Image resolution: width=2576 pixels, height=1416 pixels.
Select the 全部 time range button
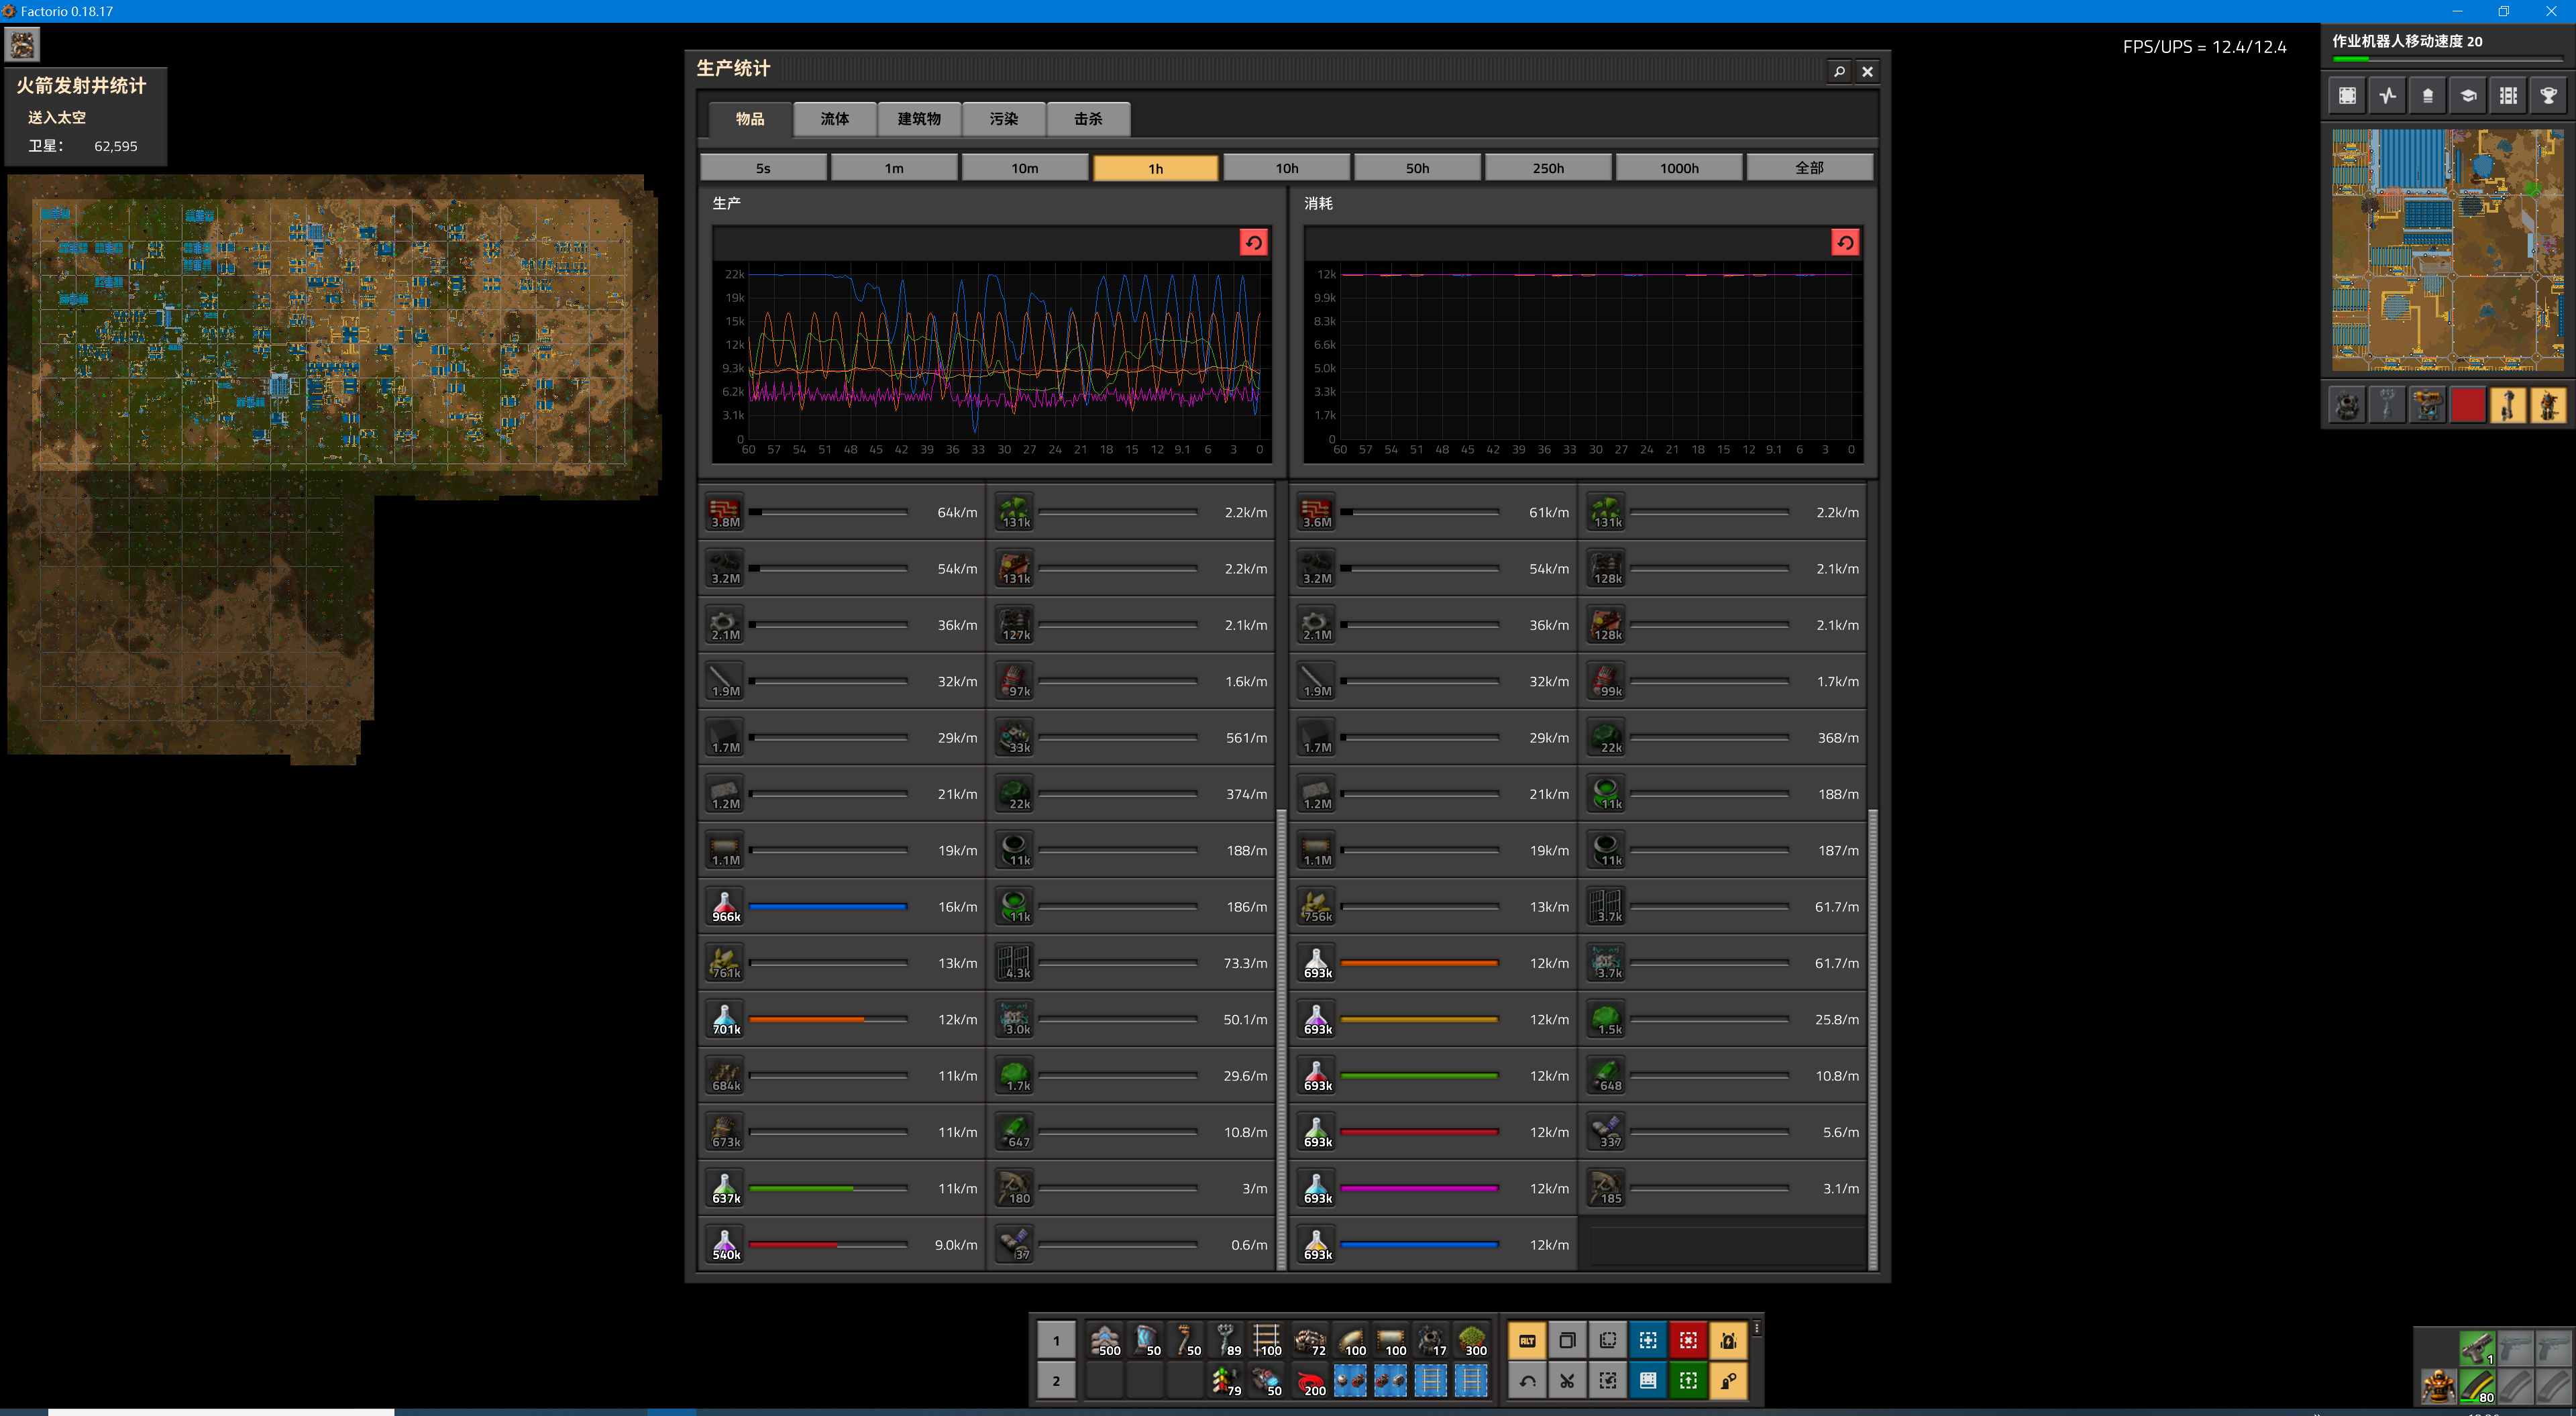click(1808, 168)
